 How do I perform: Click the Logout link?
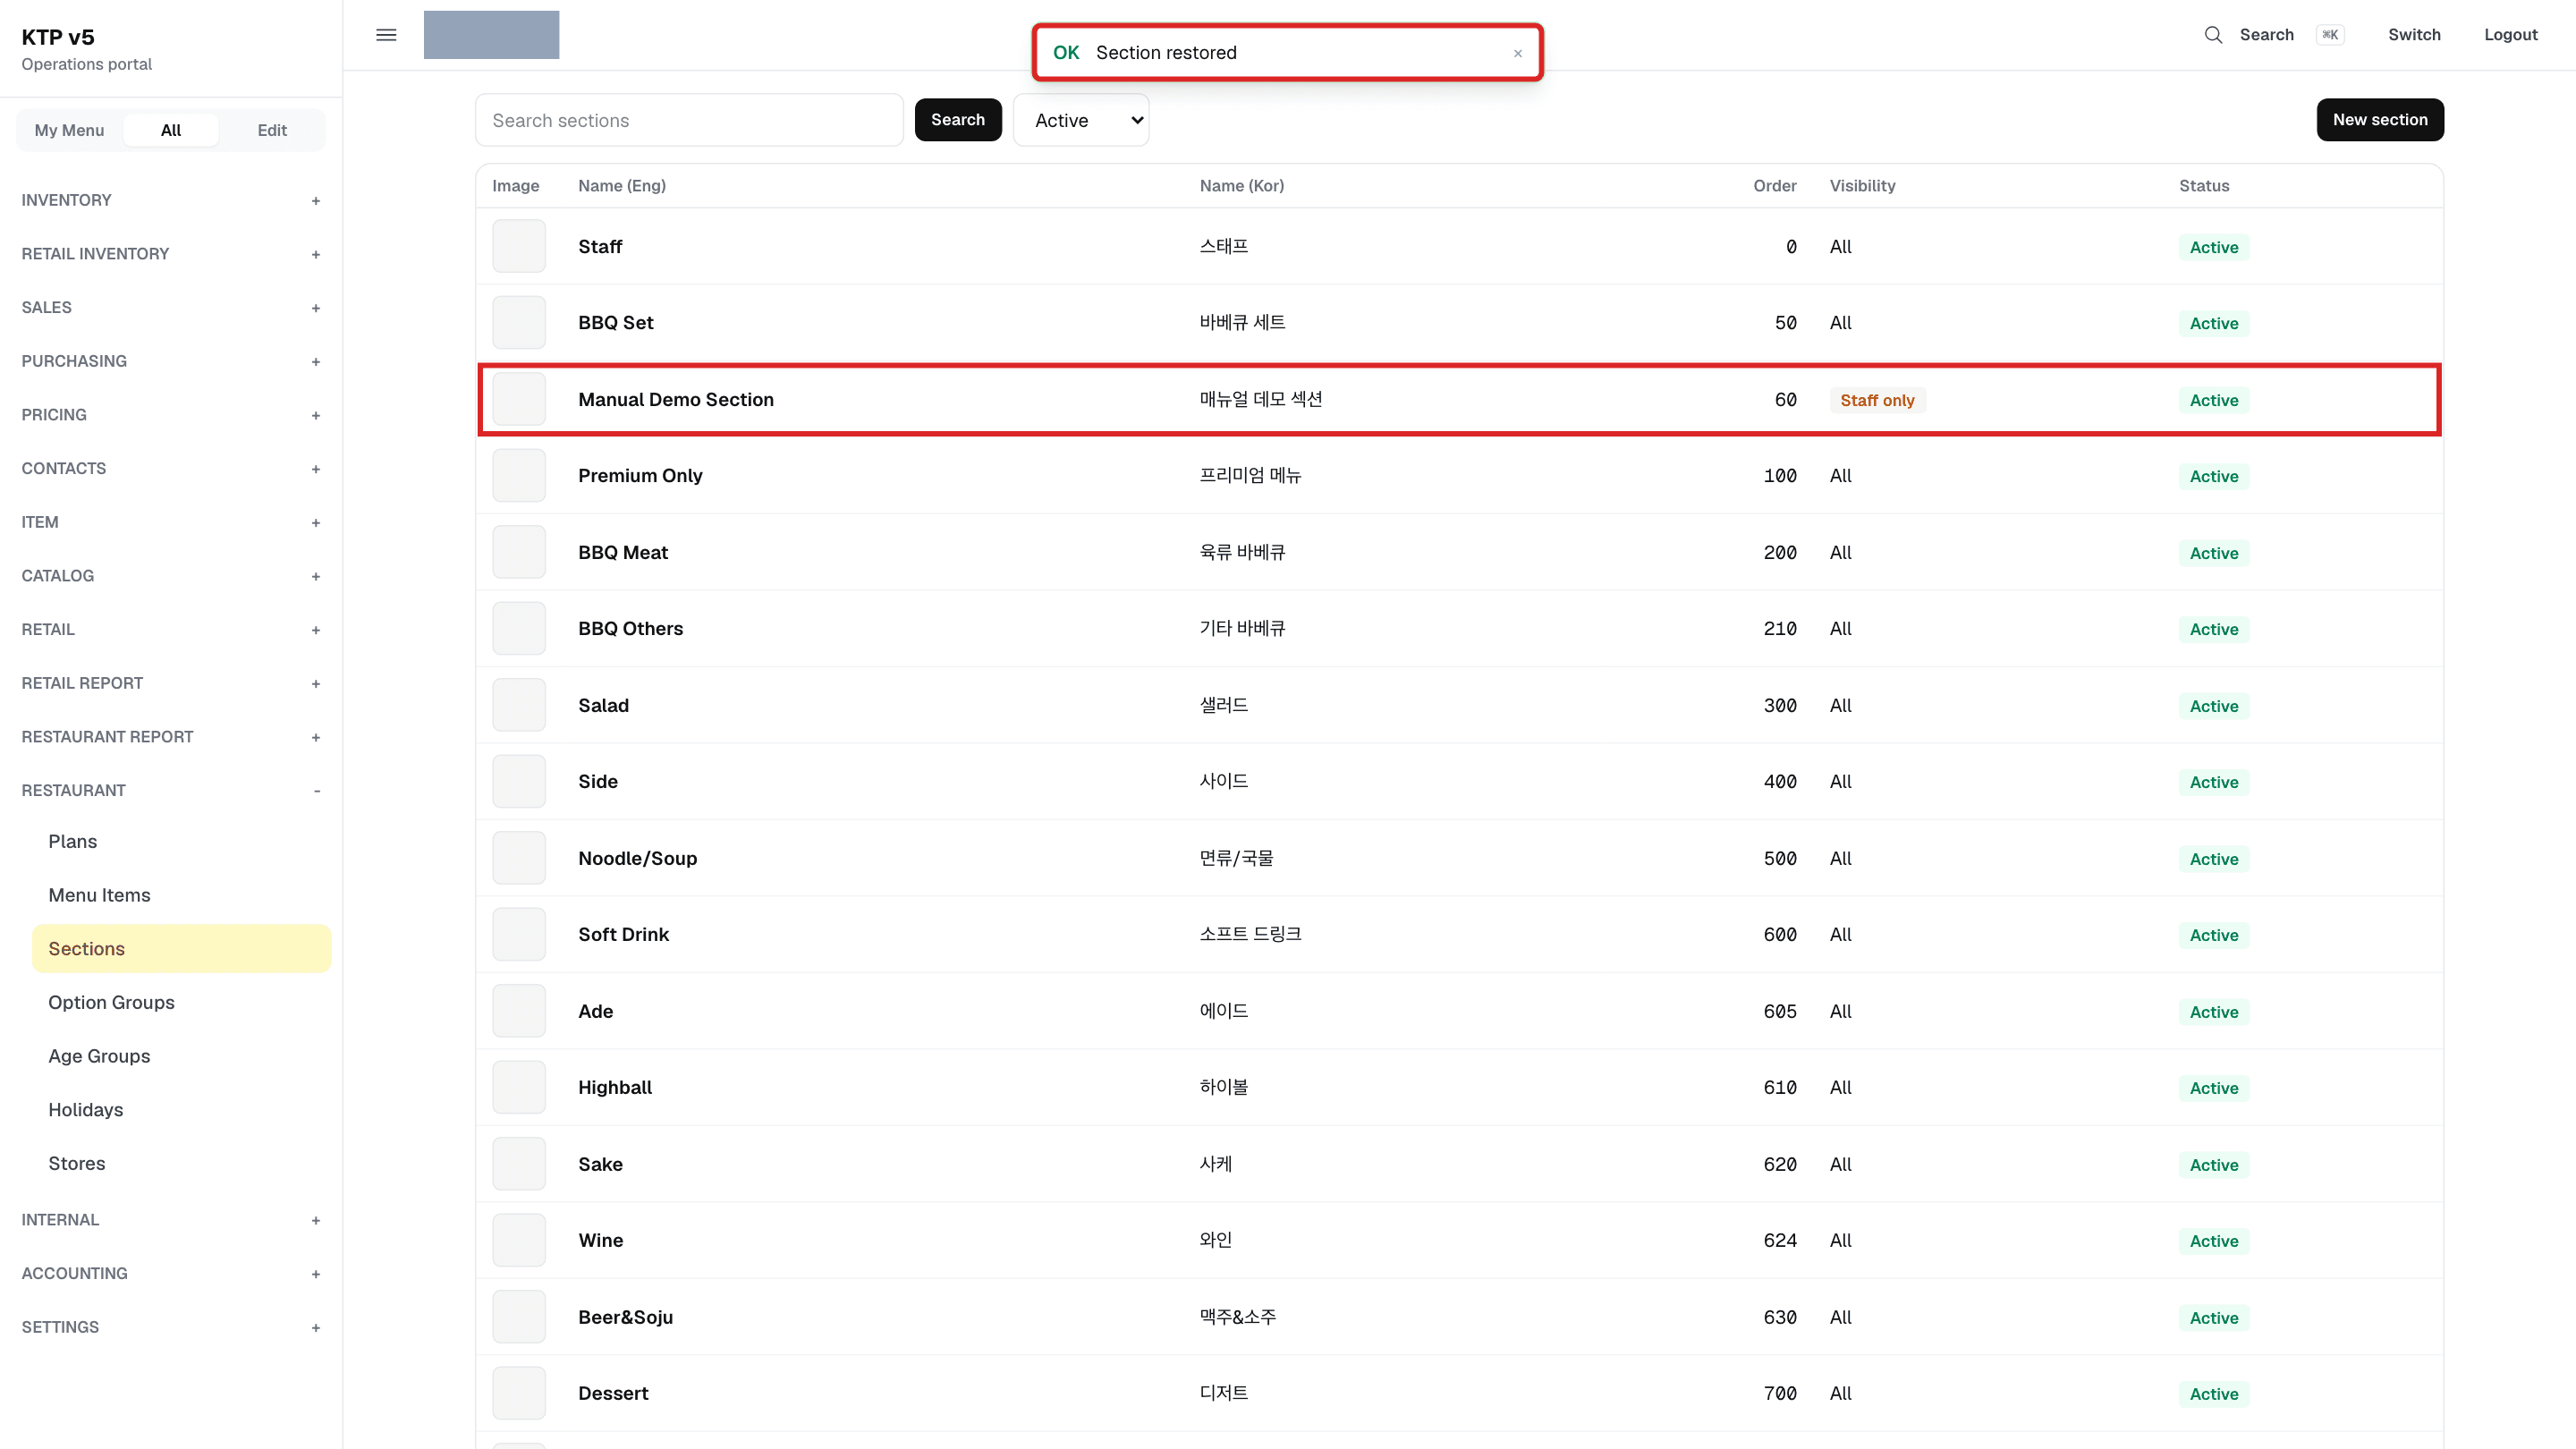2510,35
